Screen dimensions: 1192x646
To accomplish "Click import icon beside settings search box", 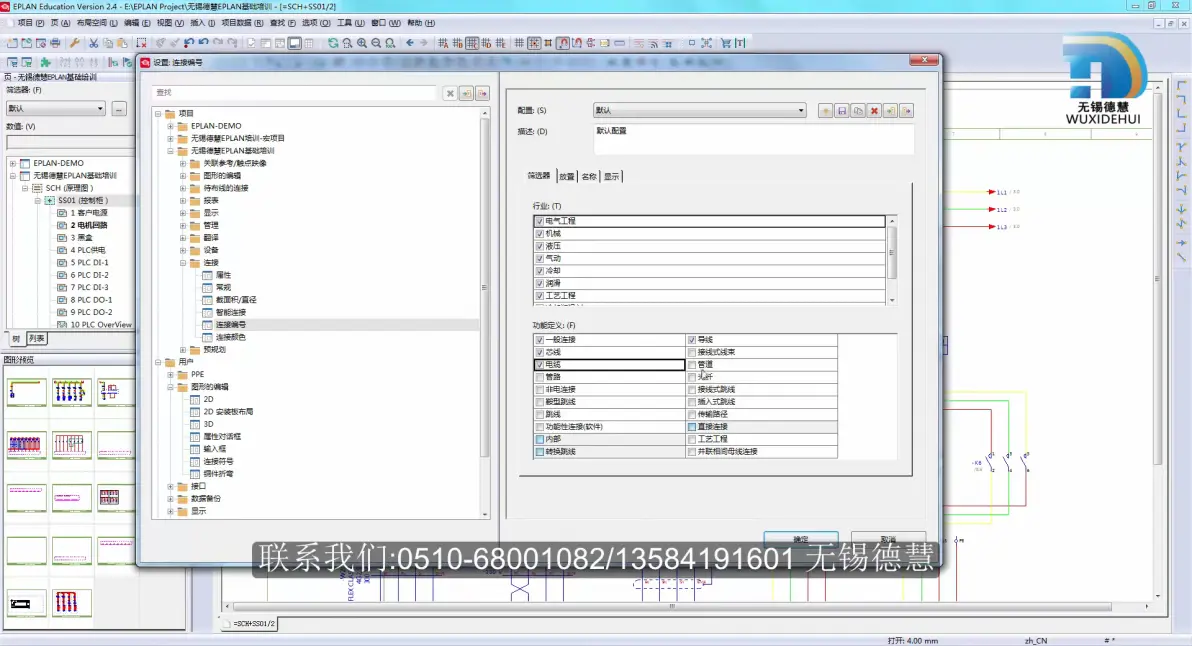I will 466,93.
